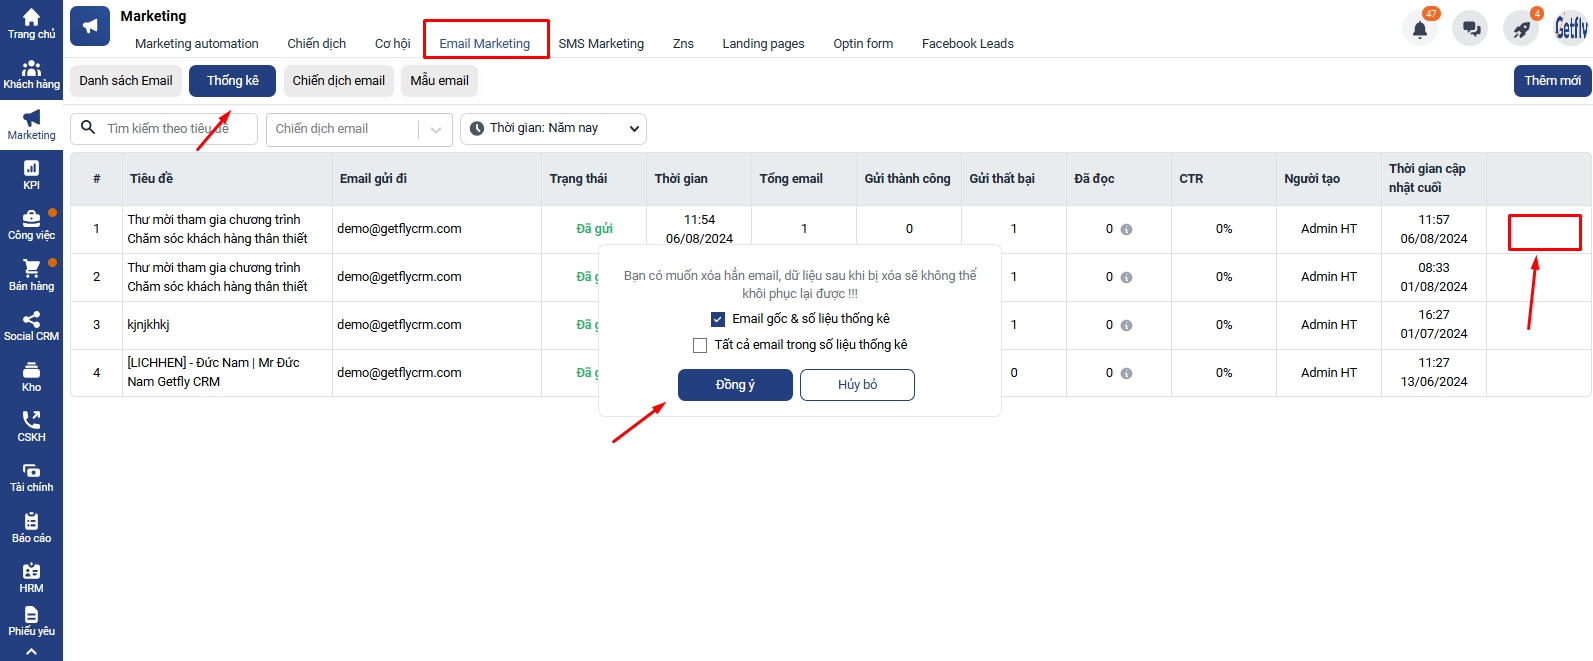Click info icon beside first row Đã đọc
The width and height of the screenshot is (1593, 661).
click(x=1126, y=229)
